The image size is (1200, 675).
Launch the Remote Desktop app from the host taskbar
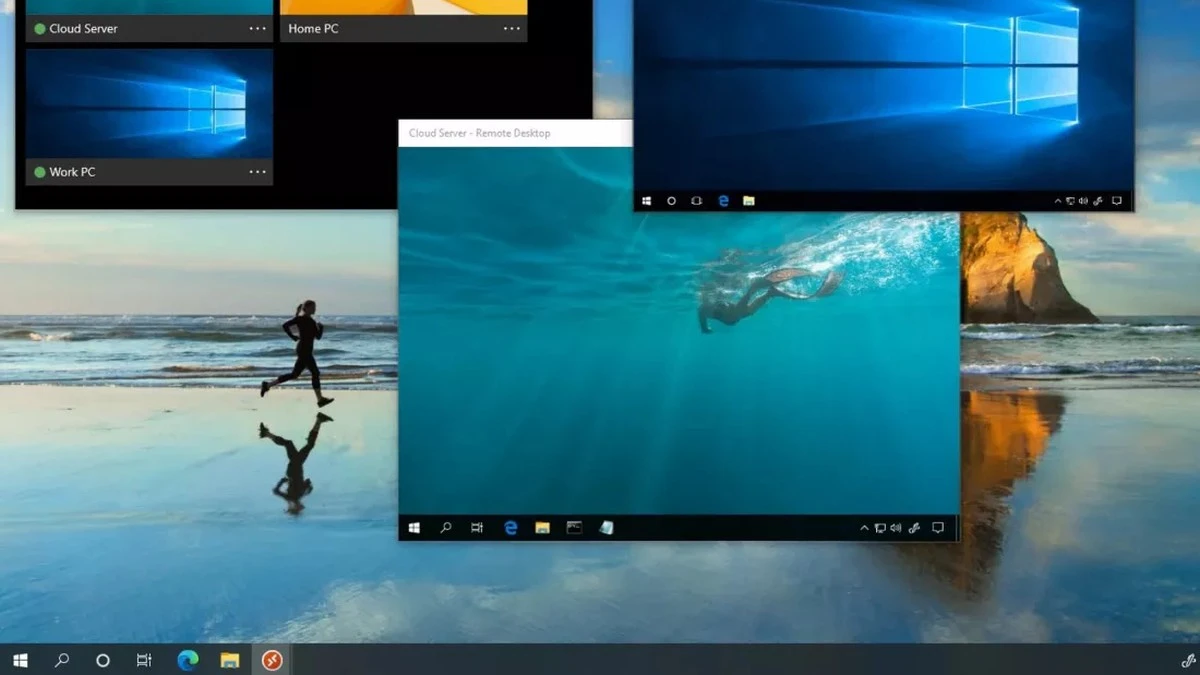click(x=270, y=660)
